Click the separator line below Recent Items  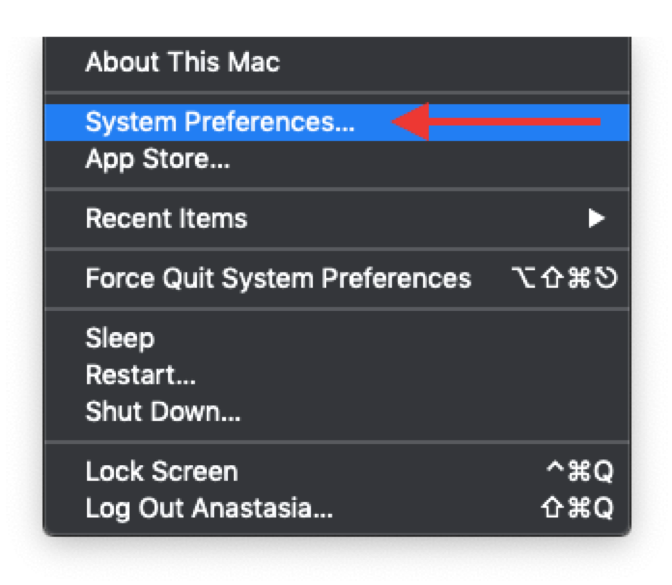click(336, 248)
